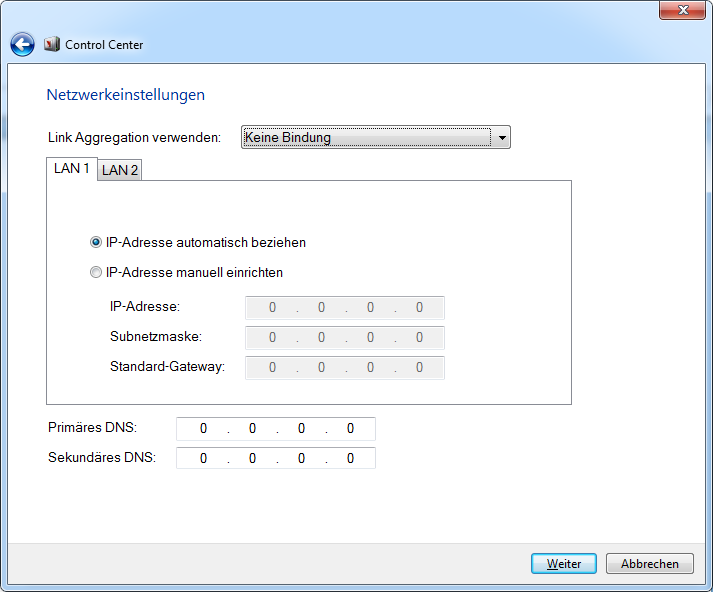This screenshot has width=713, height=592.
Task: Close the Control Center window
Action: [x=682, y=10]
